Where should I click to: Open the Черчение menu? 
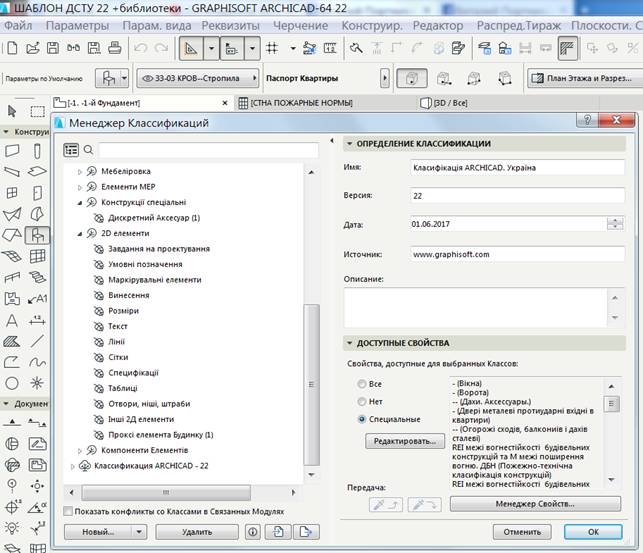301,25
